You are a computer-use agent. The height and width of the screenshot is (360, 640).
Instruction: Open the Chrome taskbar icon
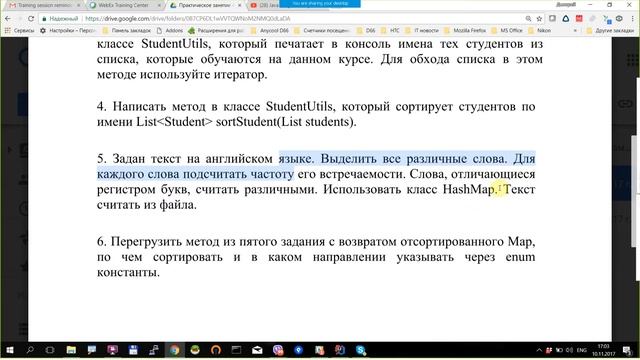click(x=174, y=350)
